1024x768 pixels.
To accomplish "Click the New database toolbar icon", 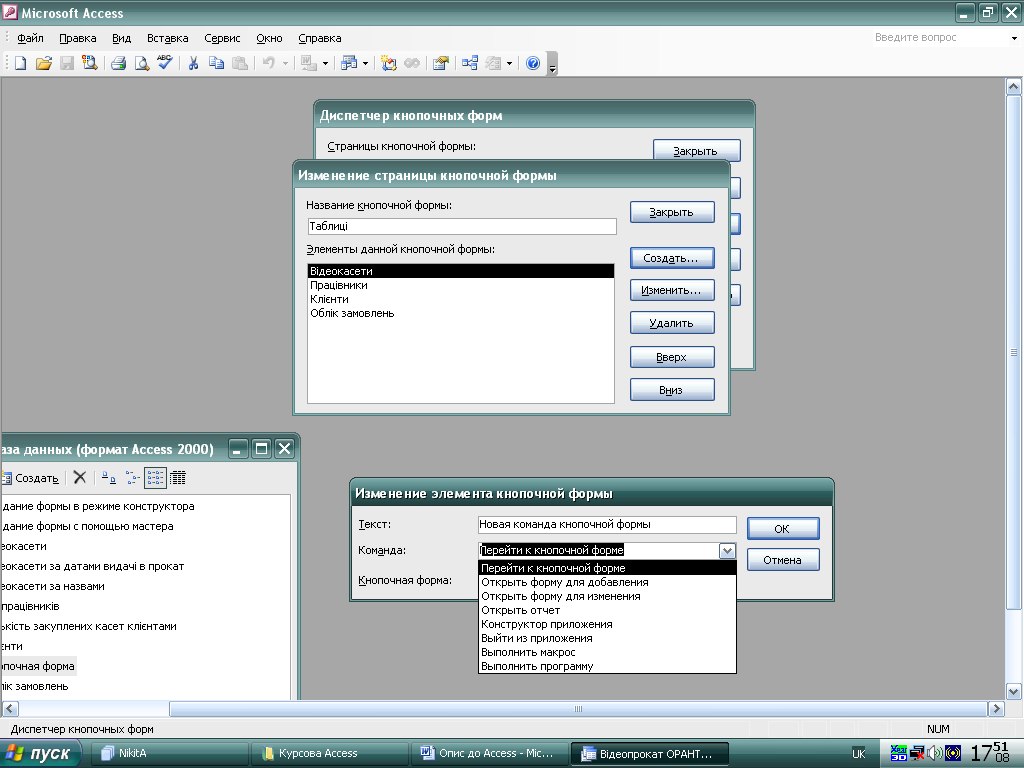I will coord(20,63).
